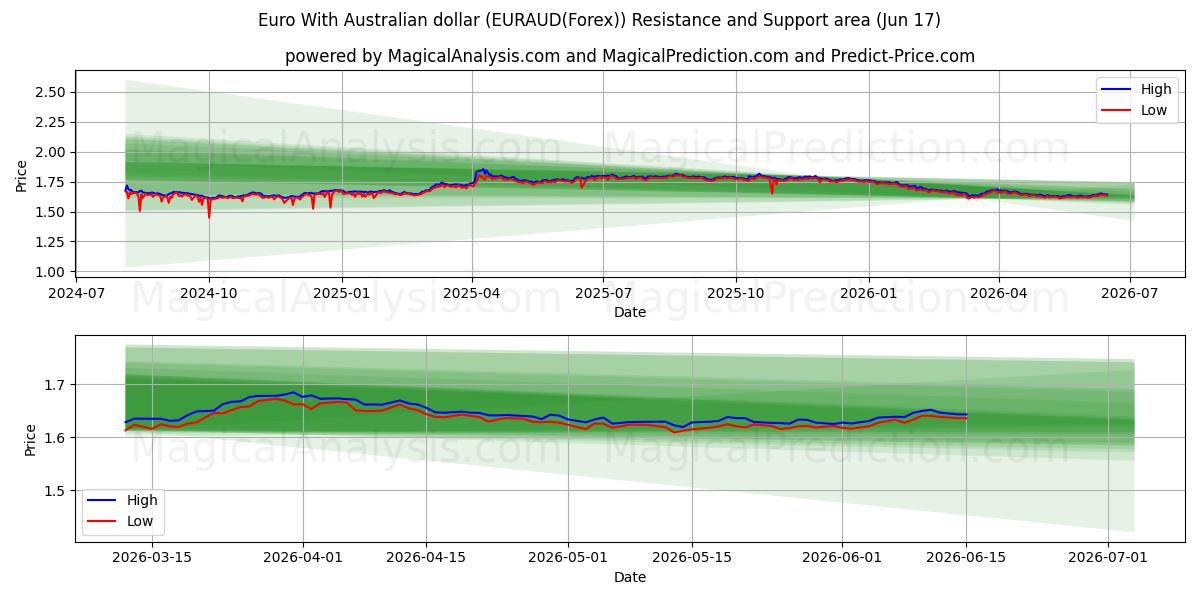1200x600 pixels.
Task: Click the '2.00' price tick in top chart
Action: click(51, 152)
